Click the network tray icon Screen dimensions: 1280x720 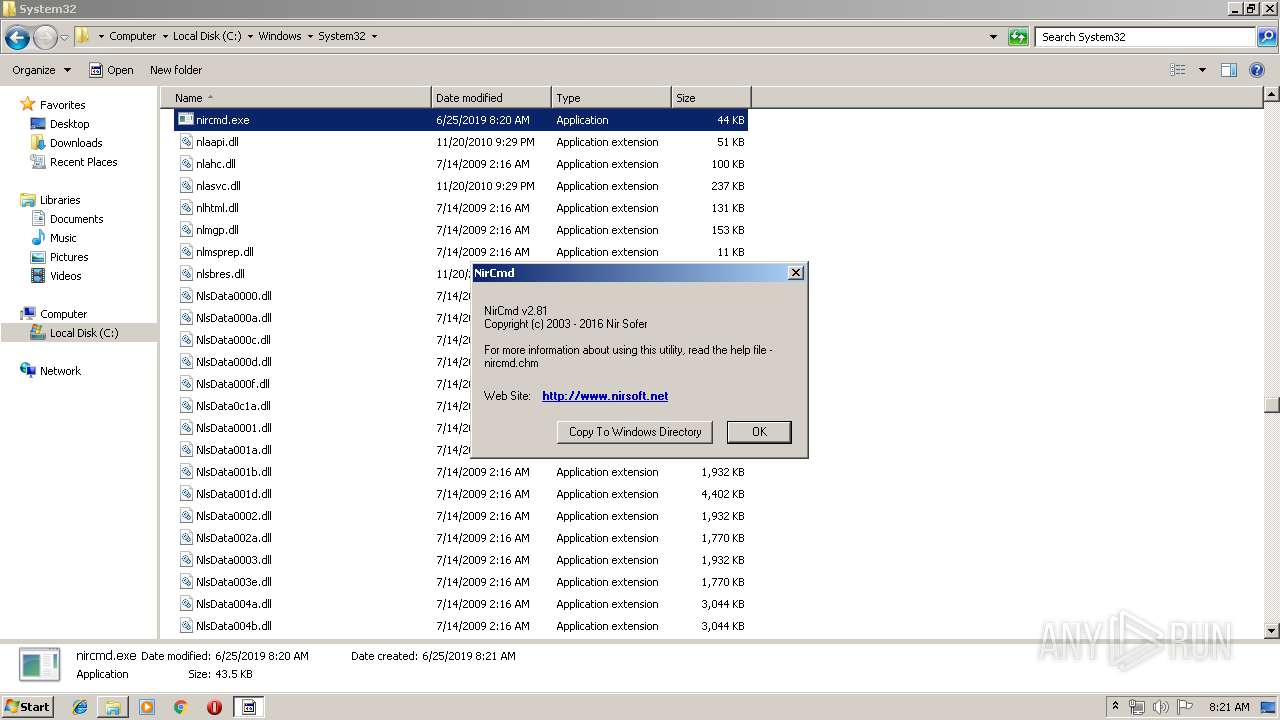1137,707
